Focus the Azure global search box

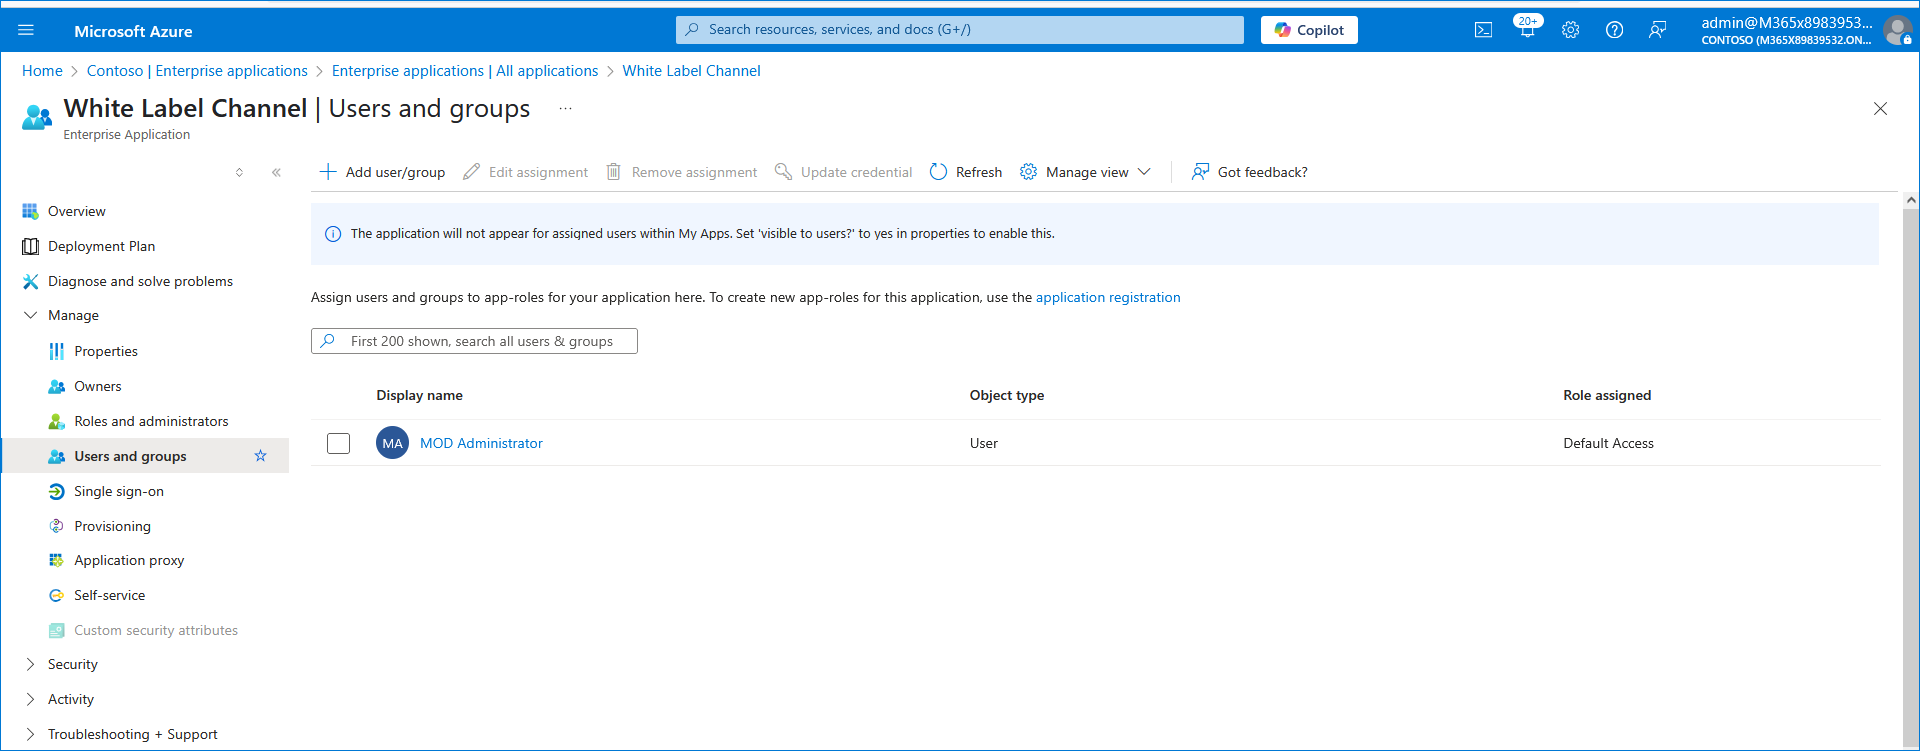click(x=960, y=30)
